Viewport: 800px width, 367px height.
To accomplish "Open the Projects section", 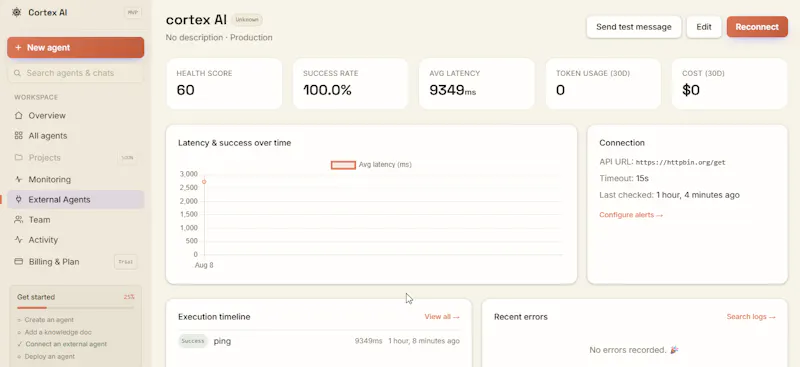I will pos(76,157).
